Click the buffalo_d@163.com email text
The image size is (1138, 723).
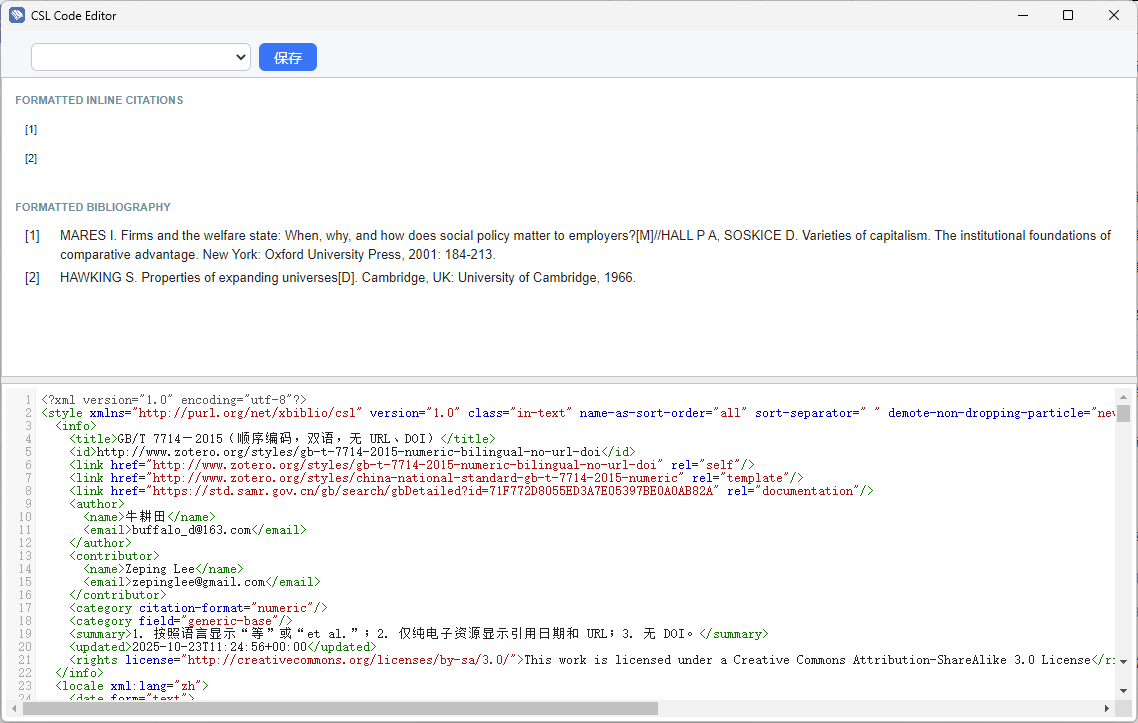pos(190,530)
